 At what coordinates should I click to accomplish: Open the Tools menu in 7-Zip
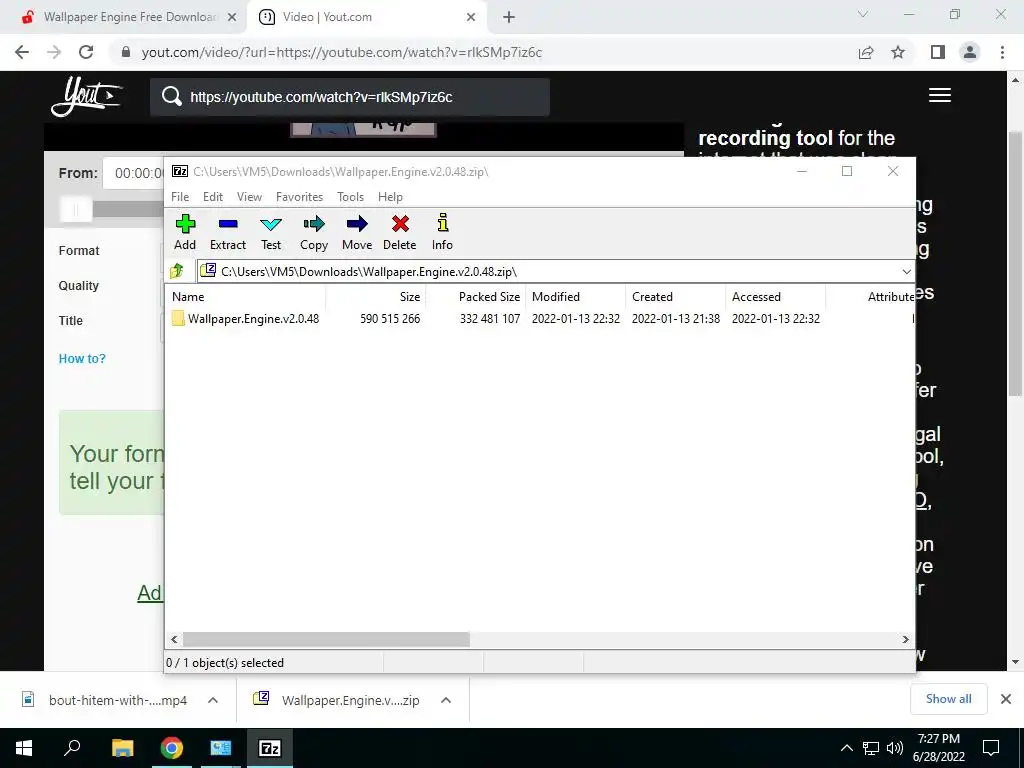click(351, 197)
